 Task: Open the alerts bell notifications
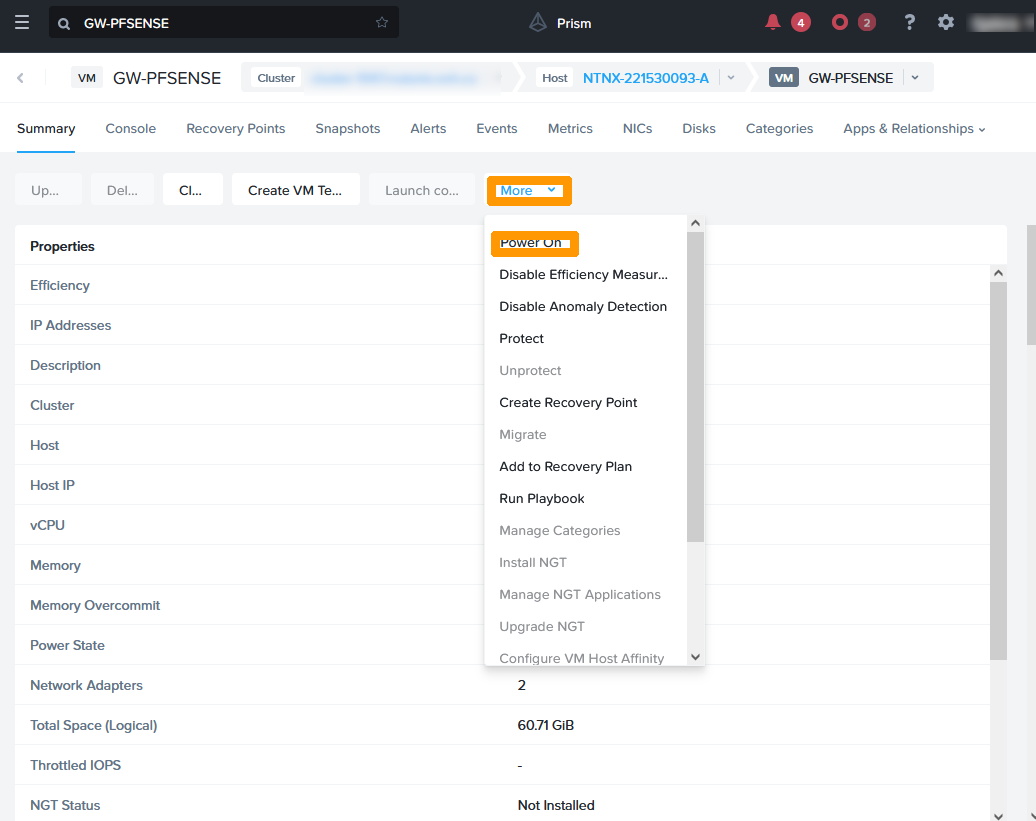tap(773, 22)
